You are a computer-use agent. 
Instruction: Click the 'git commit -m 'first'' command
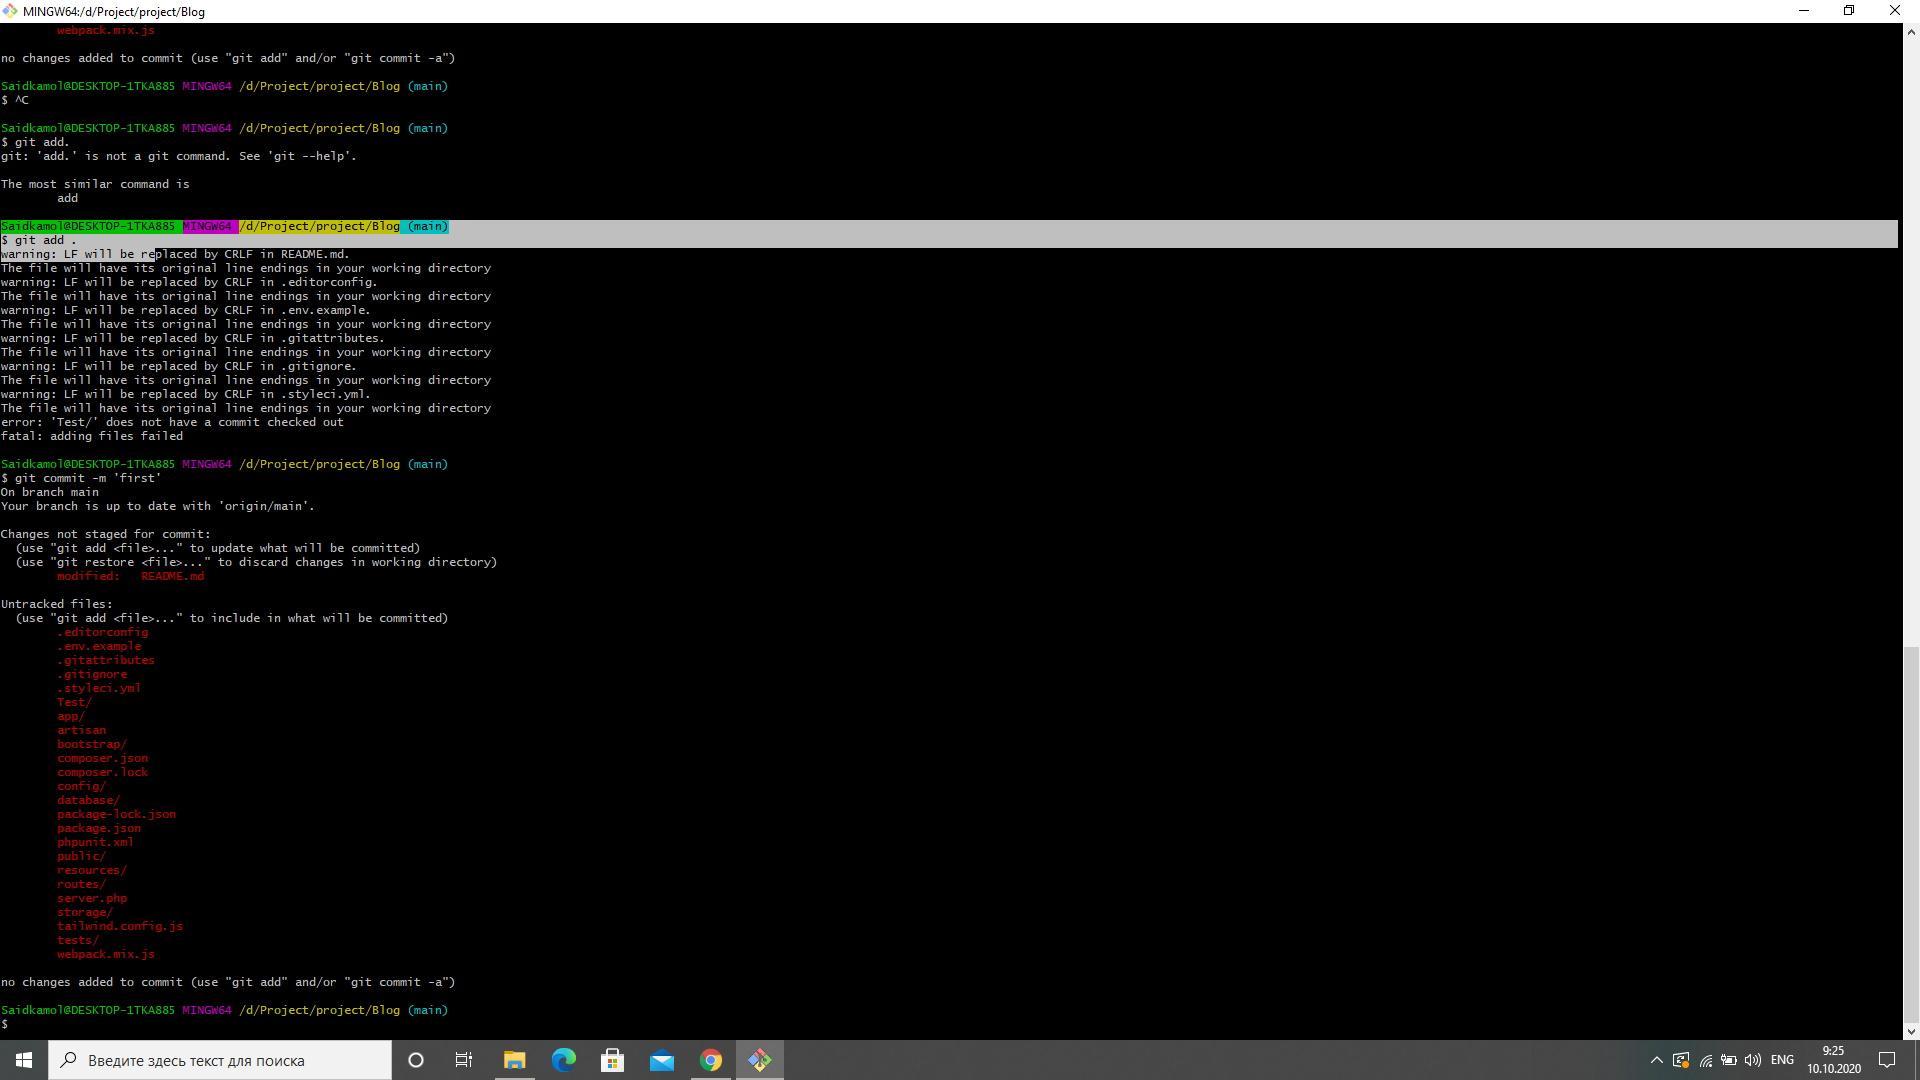[x=81, y=478]
